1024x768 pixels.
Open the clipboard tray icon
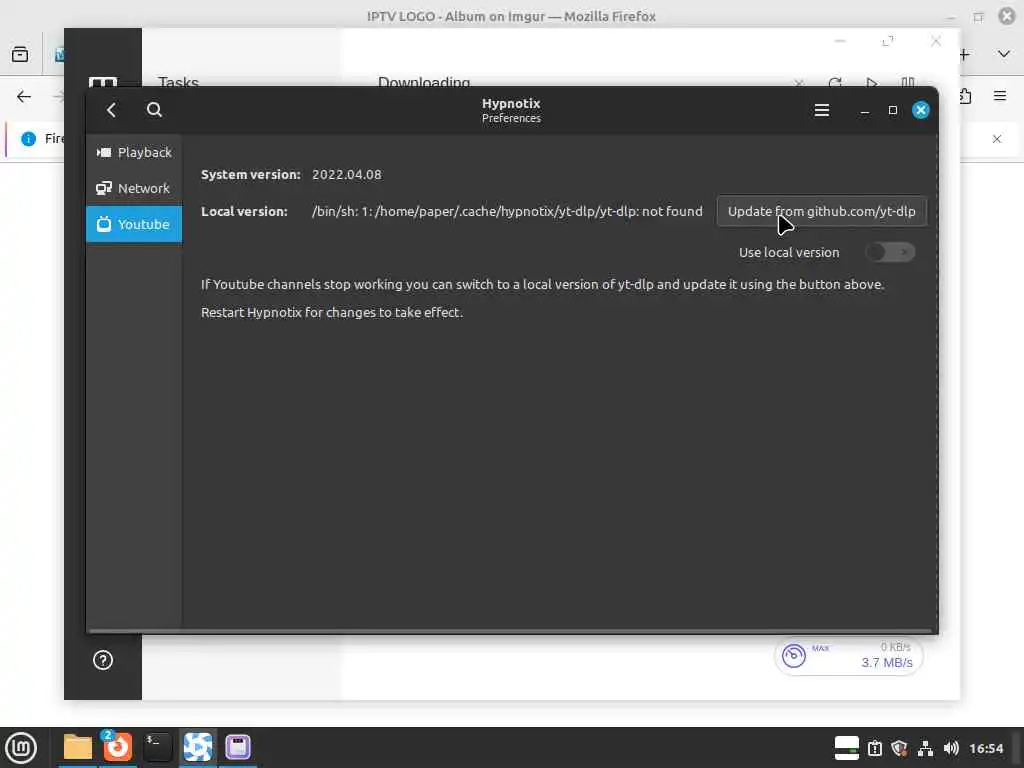coord(875,748)
